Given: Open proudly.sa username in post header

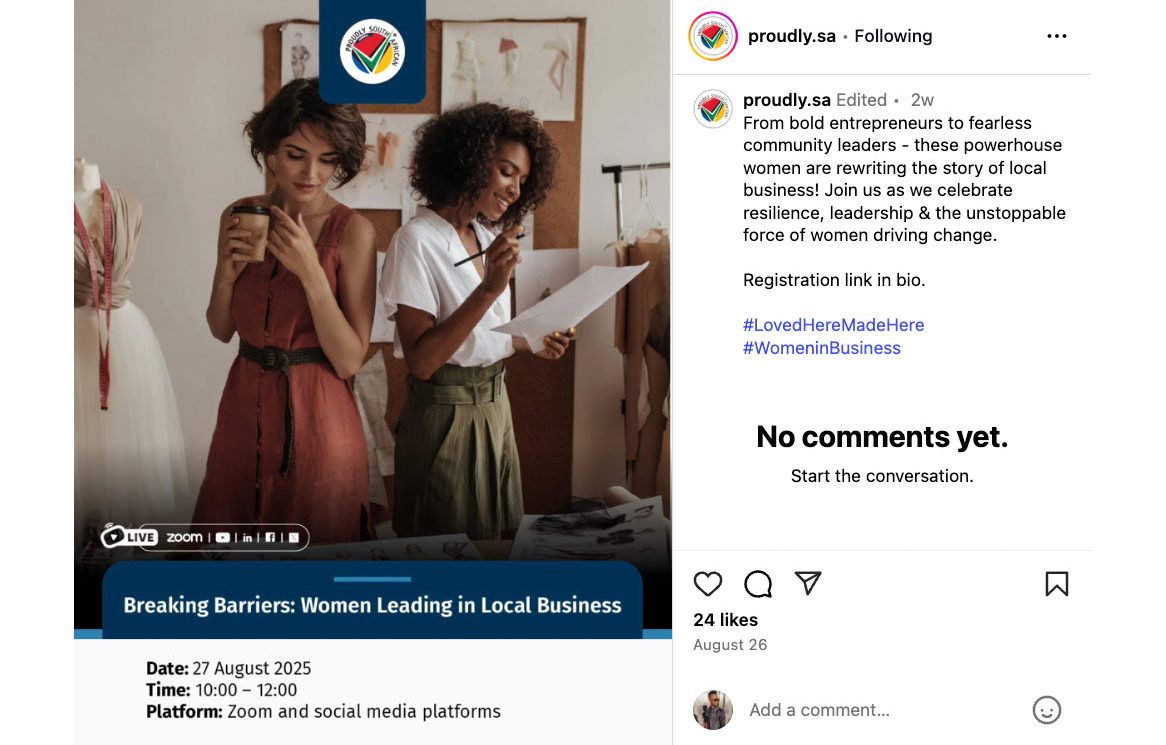Looking at the screenshot, I should click(791, 36).
